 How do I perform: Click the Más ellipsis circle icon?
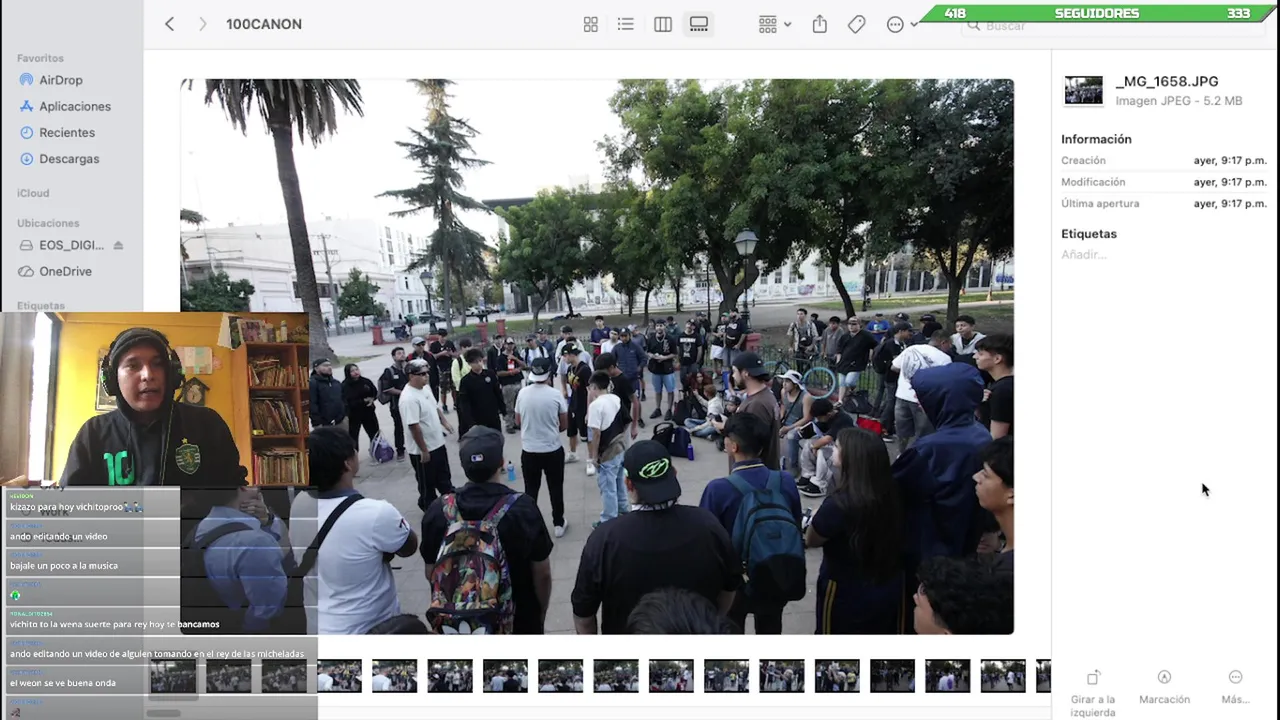tap(1235, 677)
